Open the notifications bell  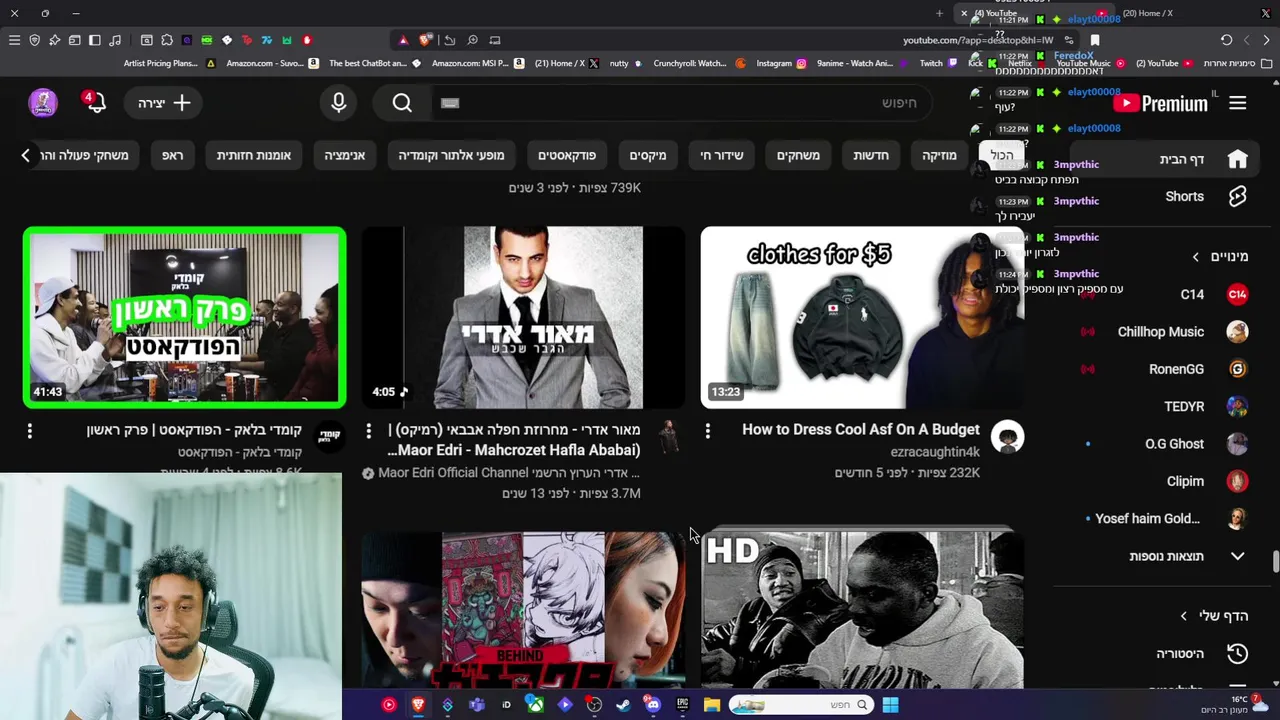click(95, 103)
